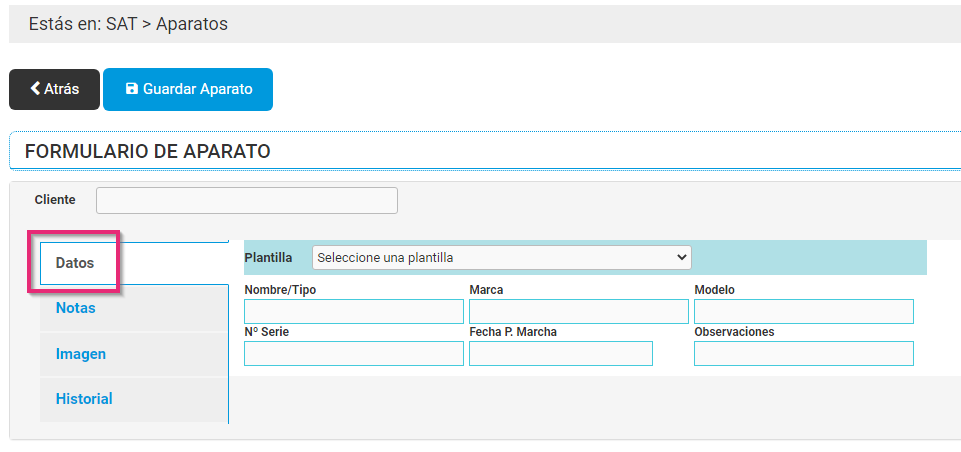Viewport: 961px width, 452px height.
Task: Click into the Marca field
Action: (578, 311)
